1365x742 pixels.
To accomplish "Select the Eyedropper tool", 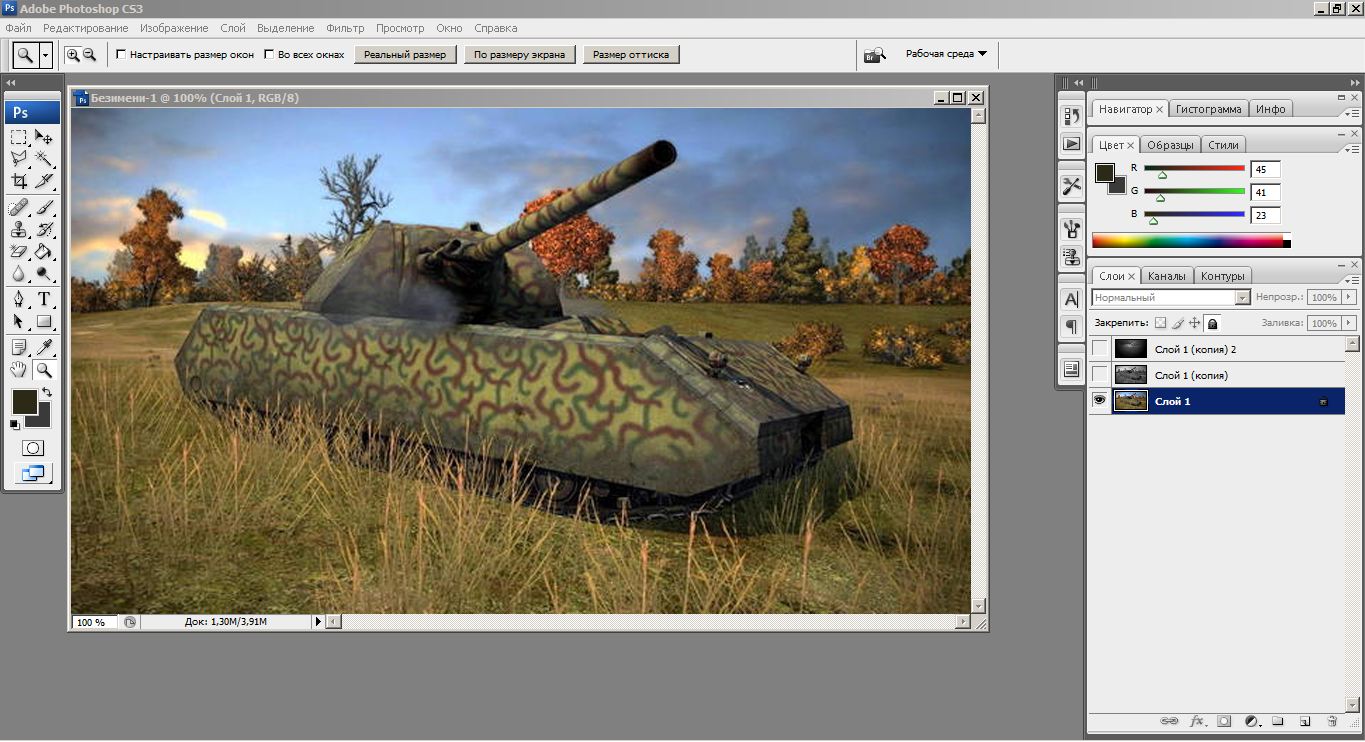I will tap(44, 348).
